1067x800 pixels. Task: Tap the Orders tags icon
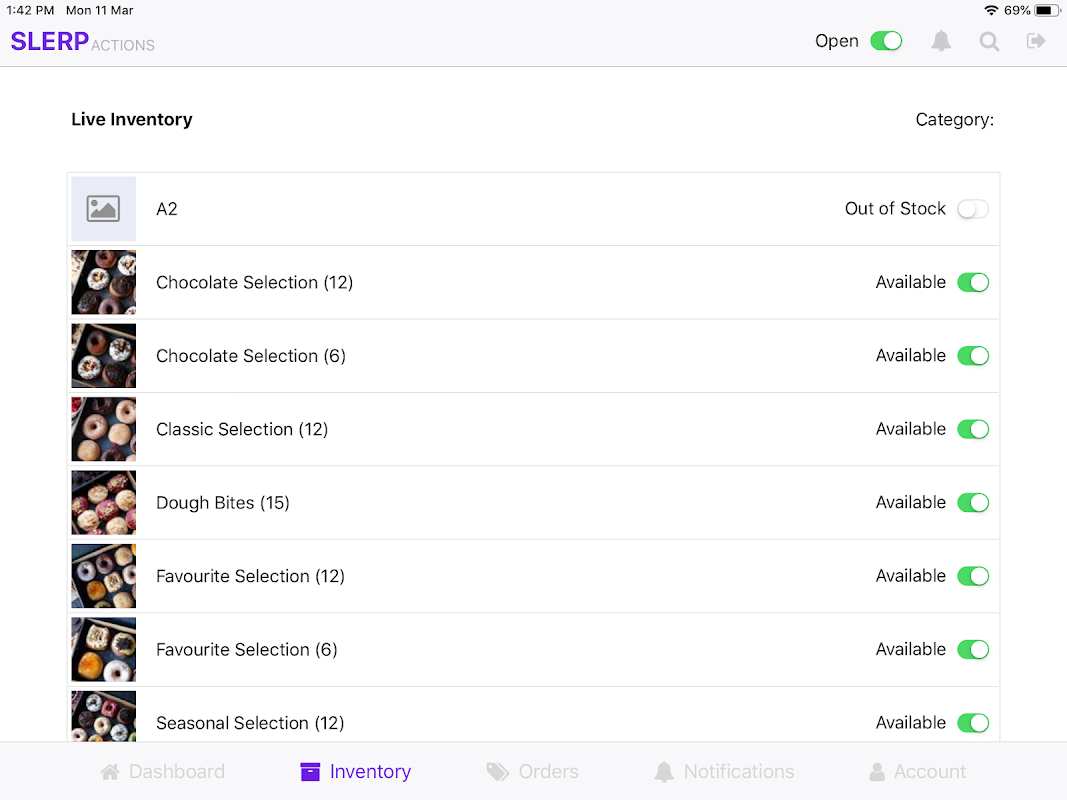pos(497,772)
